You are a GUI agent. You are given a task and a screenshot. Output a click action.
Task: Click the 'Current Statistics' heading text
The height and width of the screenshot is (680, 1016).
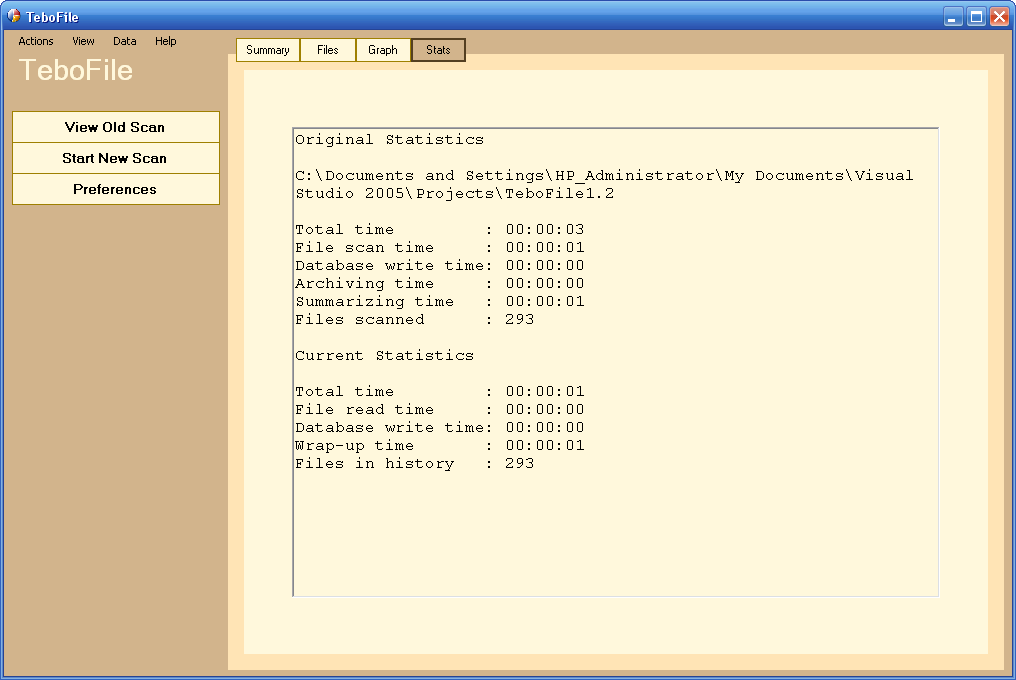(384, 355)
